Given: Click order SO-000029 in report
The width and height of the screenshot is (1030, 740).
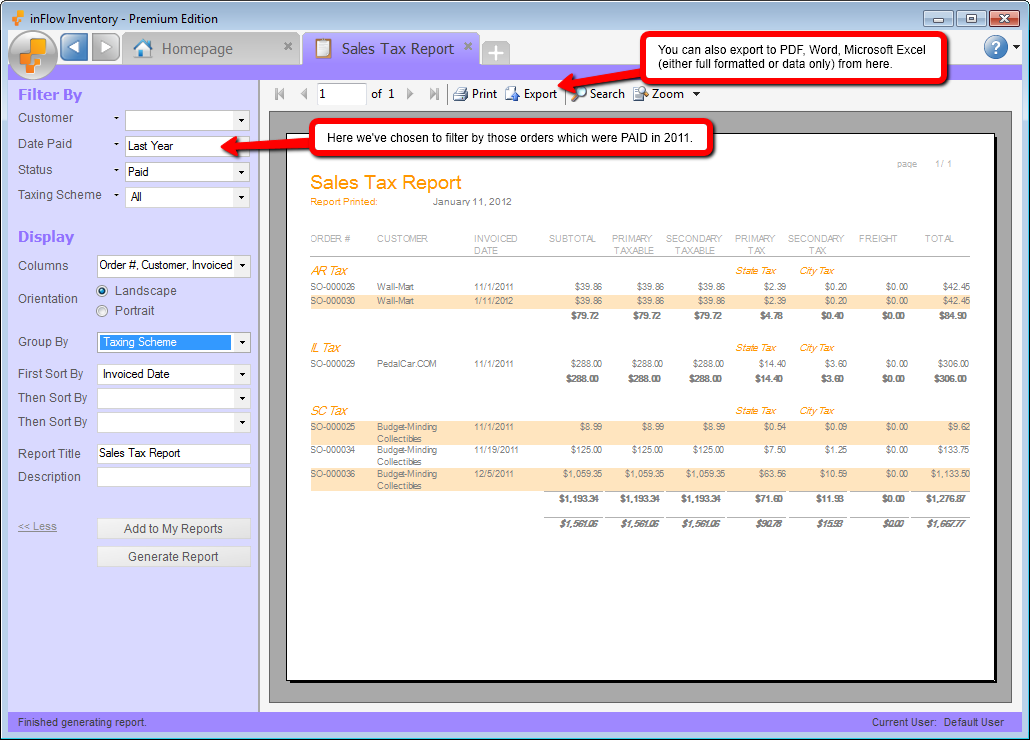Looking at the screenshot, I should pos(332,364).
